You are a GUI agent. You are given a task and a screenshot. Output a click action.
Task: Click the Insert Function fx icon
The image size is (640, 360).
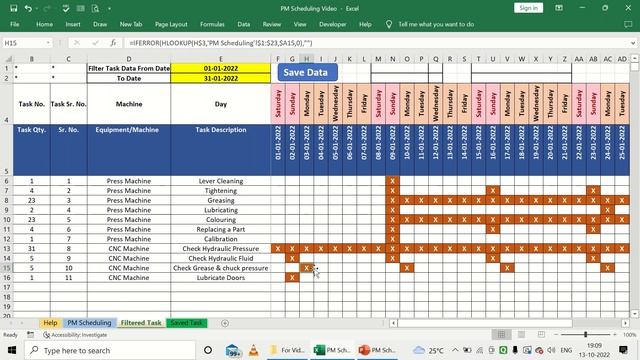point(113,43)
